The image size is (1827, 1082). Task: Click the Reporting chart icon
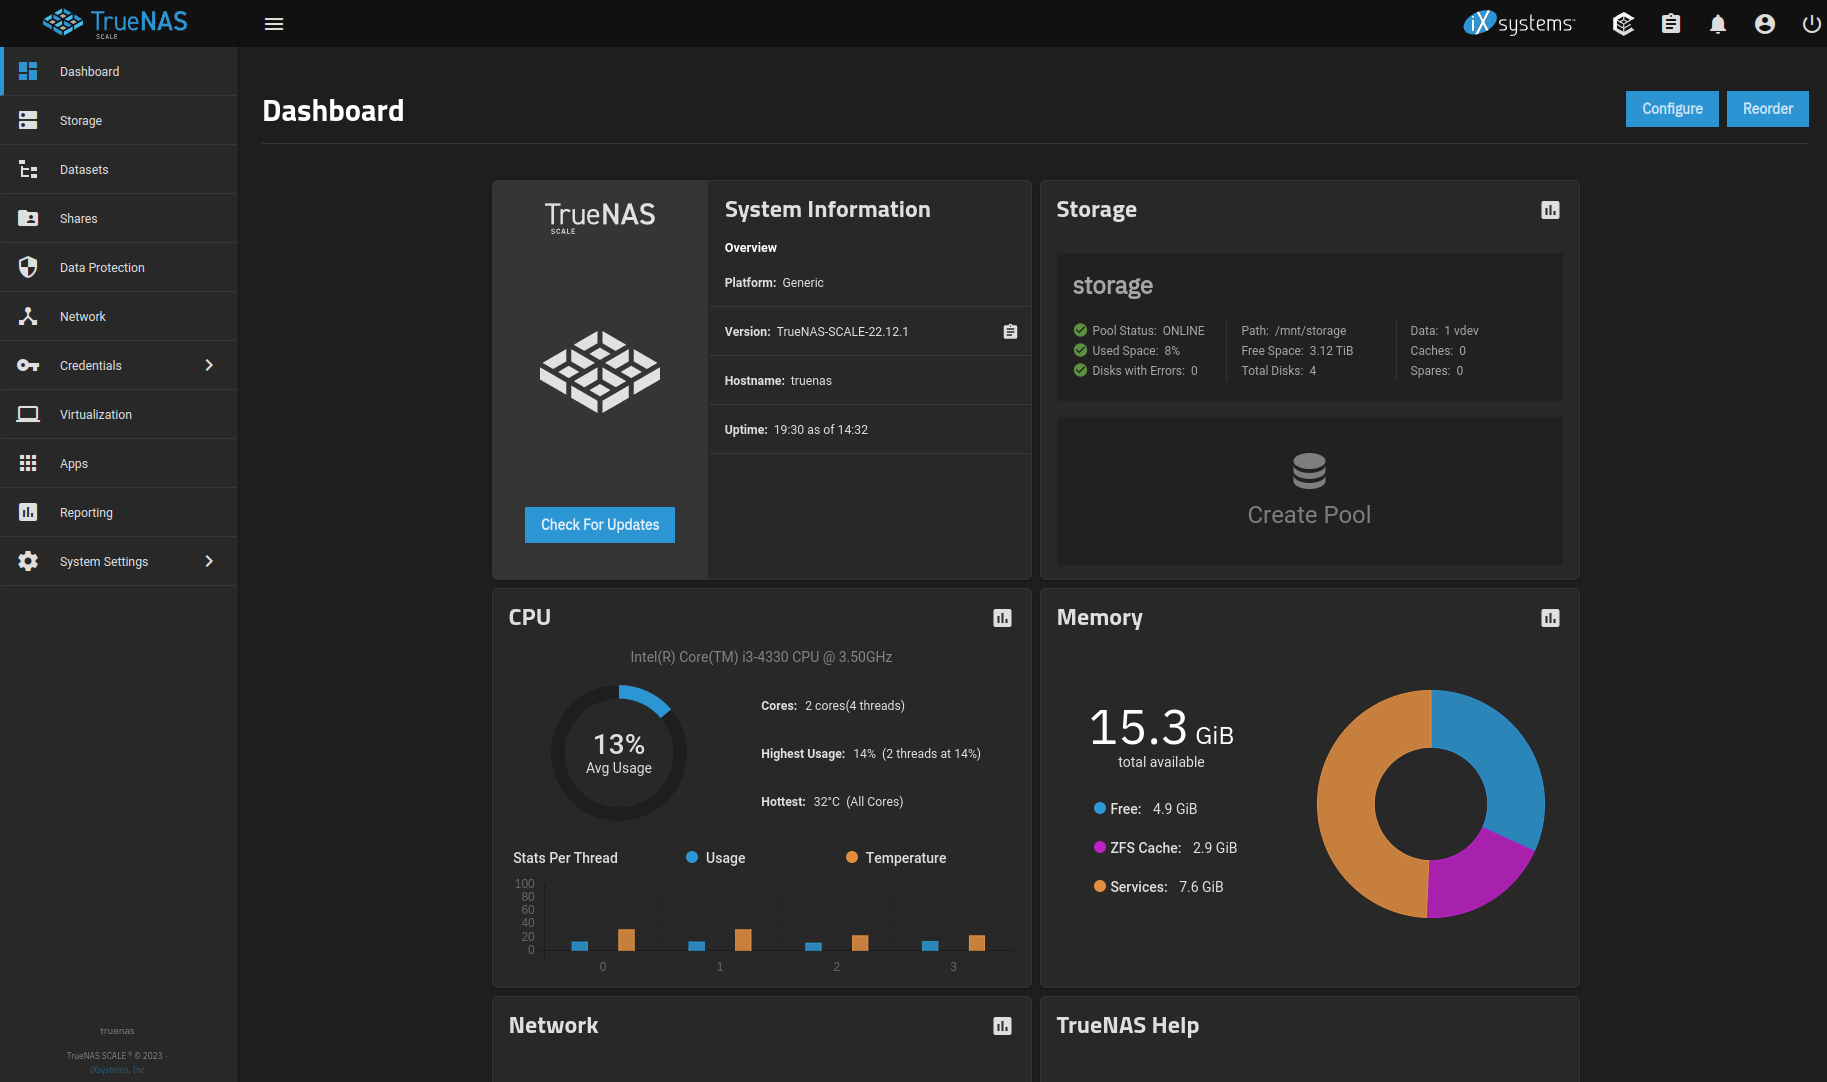click(x=28, y=512)
